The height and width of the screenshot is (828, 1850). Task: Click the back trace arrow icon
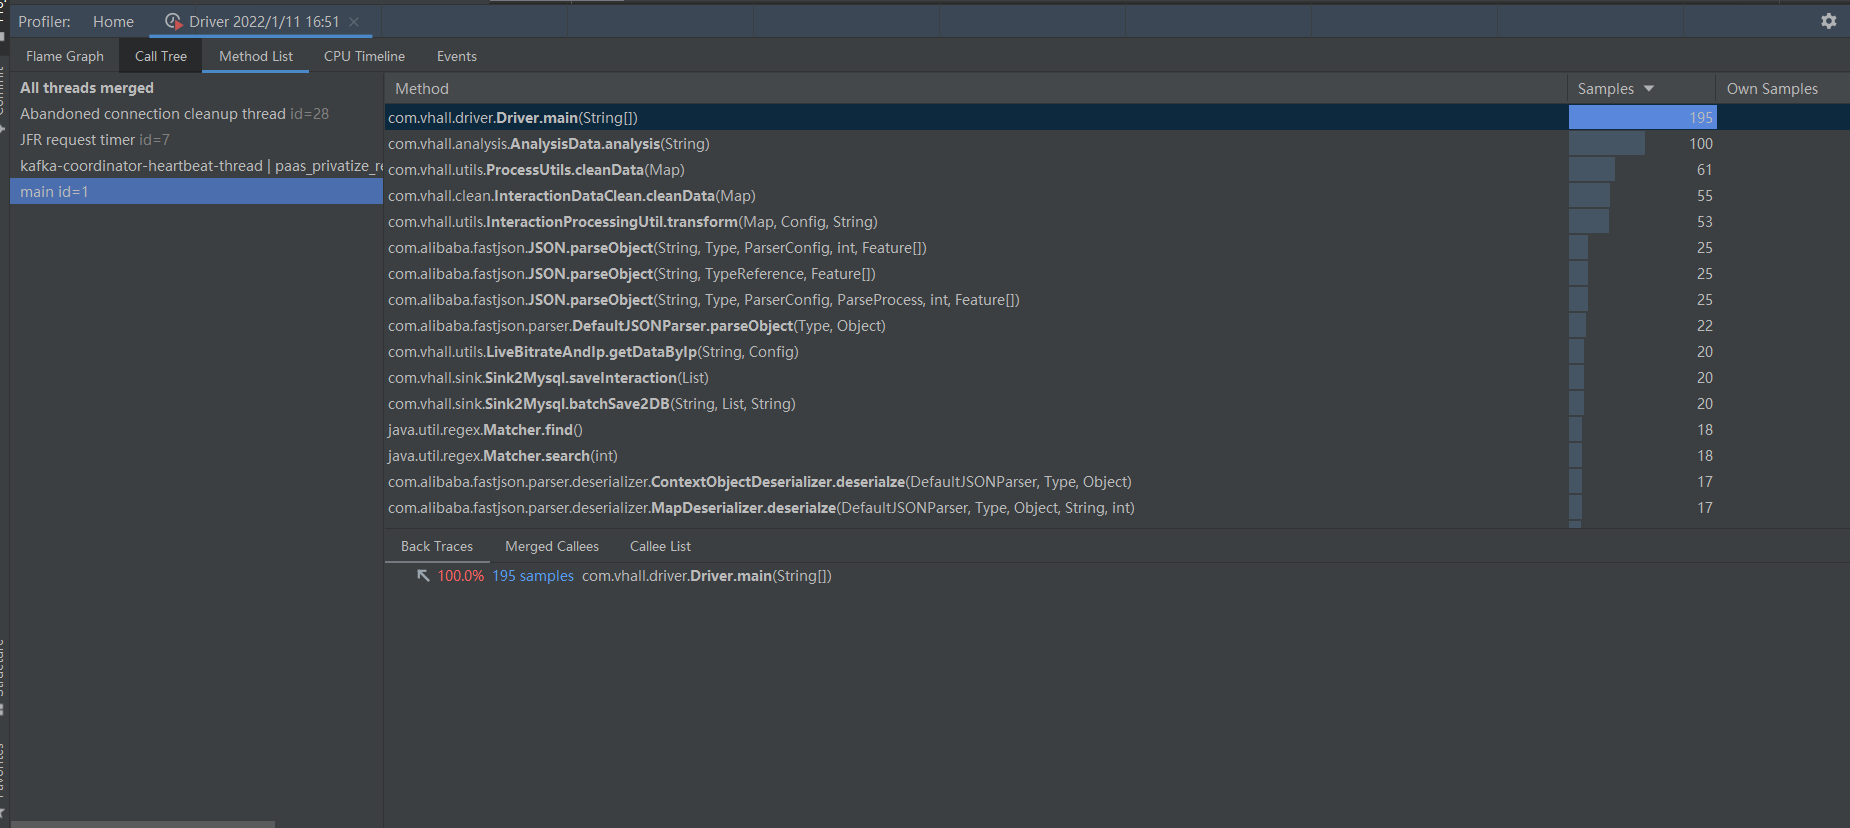[423, 575]
